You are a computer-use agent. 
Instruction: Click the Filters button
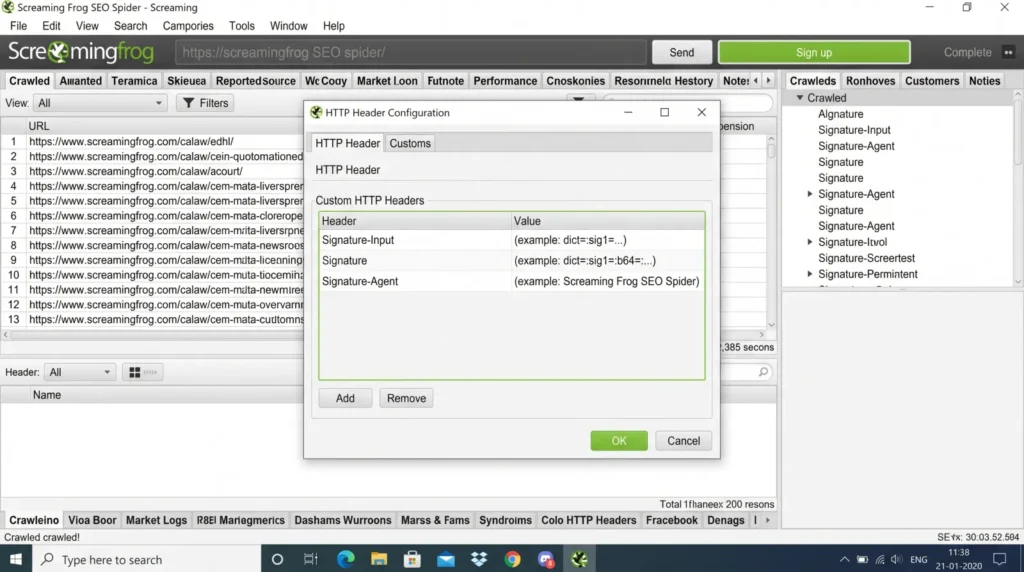pyautogui.click(x=206, y=103)
